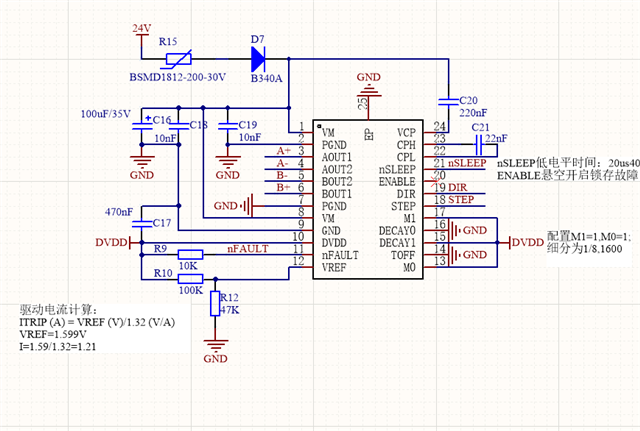Click the GND symbol at pin 14
Viewport: 640px width, 431px height.
point(468,255)
